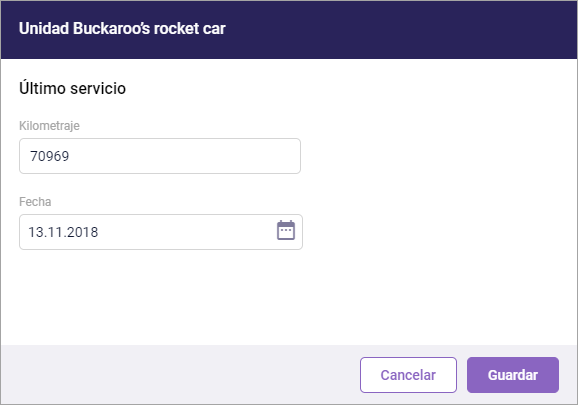Dismiss the dialog with Cancelar
578x405 pixels.
pos(408,375)
